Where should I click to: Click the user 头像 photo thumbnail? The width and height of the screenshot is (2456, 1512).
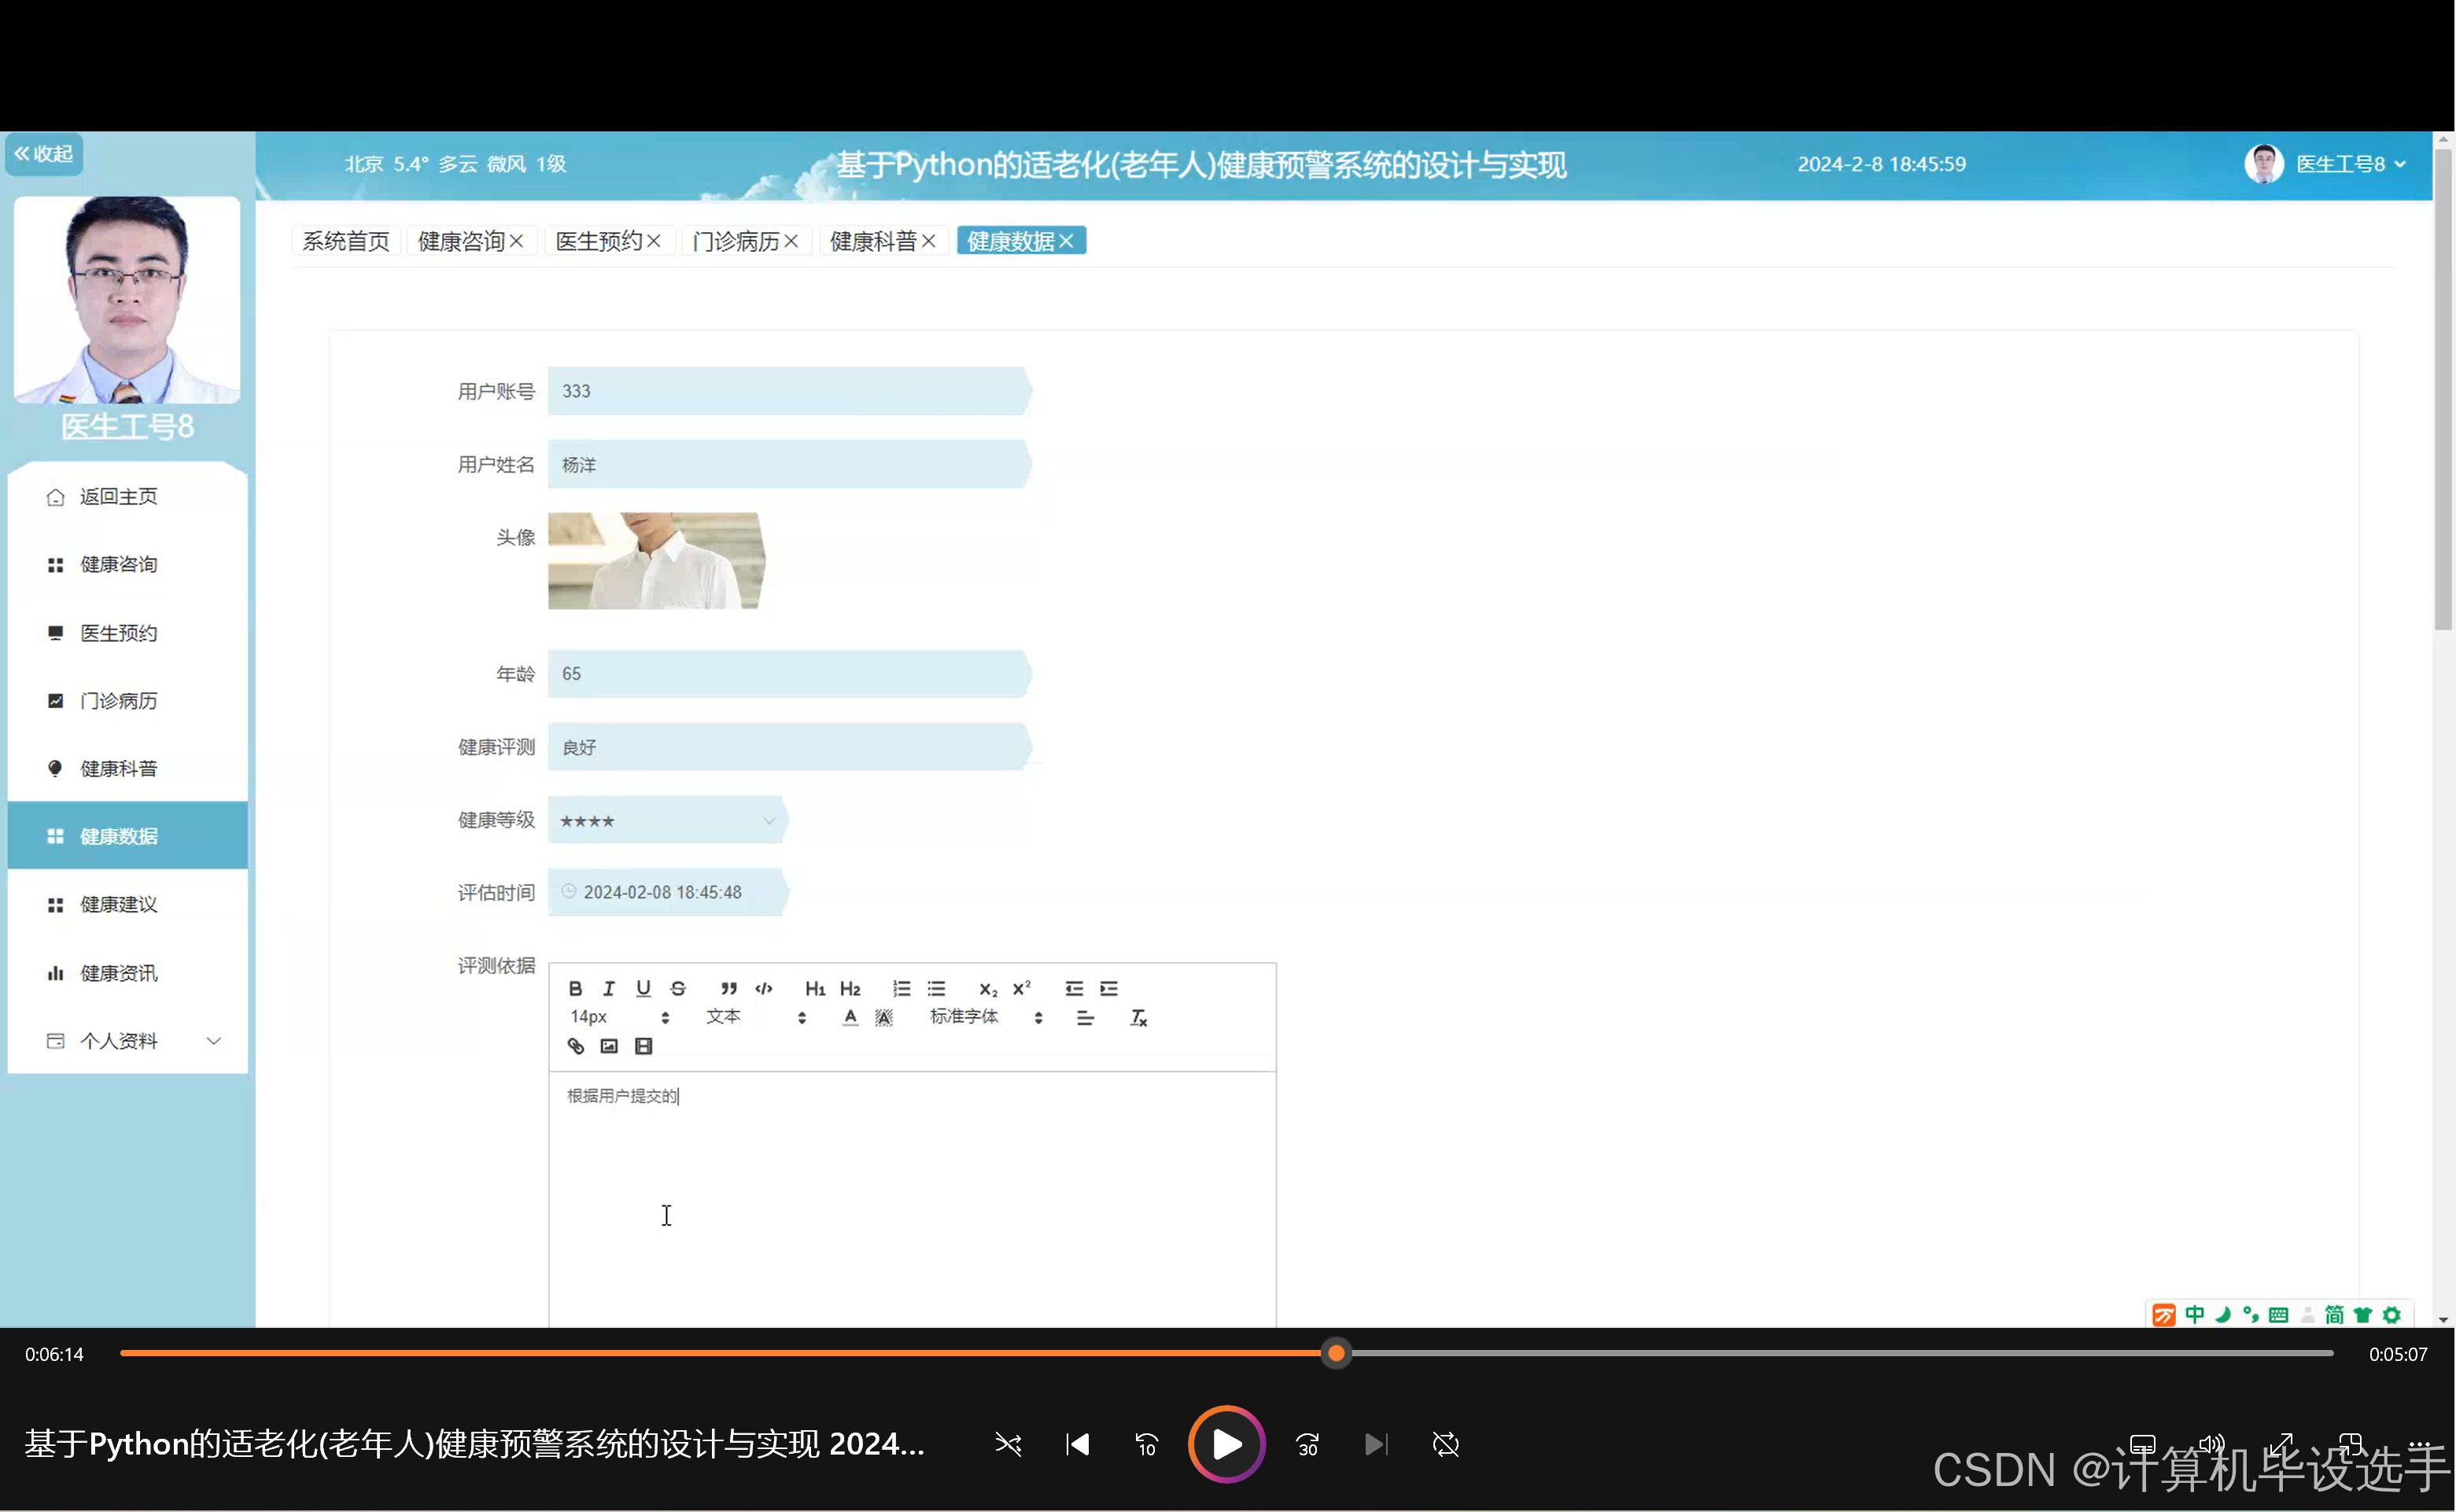(657, 561)
